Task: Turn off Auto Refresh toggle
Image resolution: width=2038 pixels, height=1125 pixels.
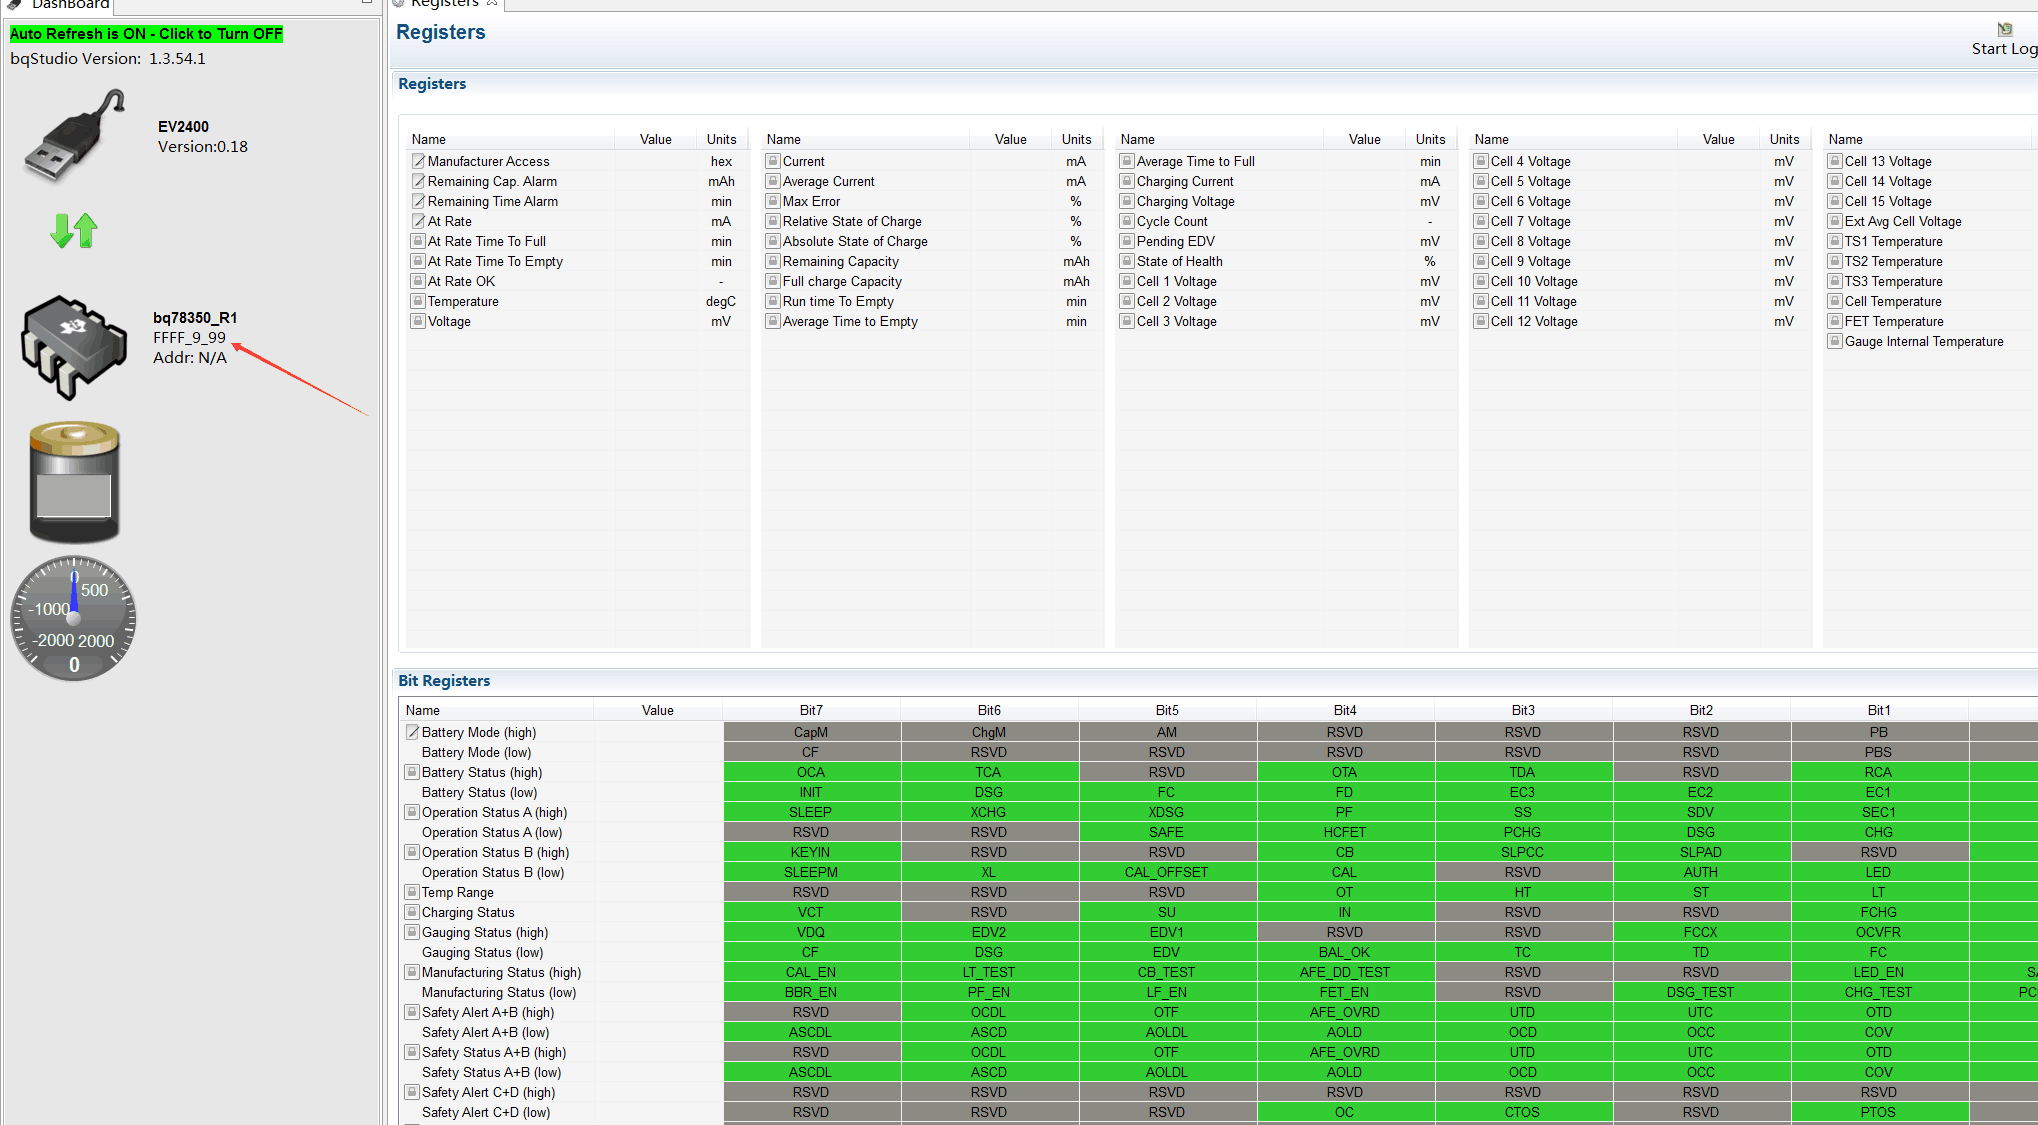Action: (146, 34)
